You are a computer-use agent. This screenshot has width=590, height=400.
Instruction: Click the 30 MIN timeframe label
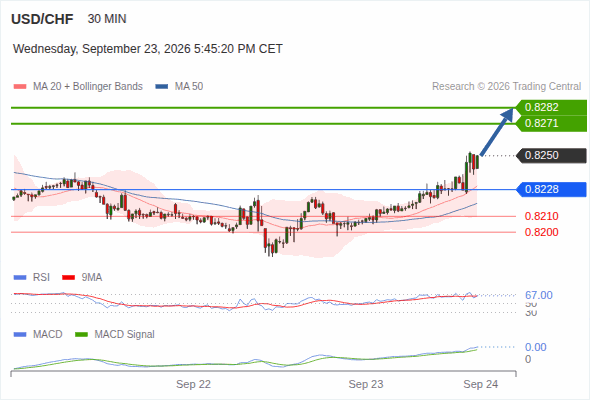point(107,19)
